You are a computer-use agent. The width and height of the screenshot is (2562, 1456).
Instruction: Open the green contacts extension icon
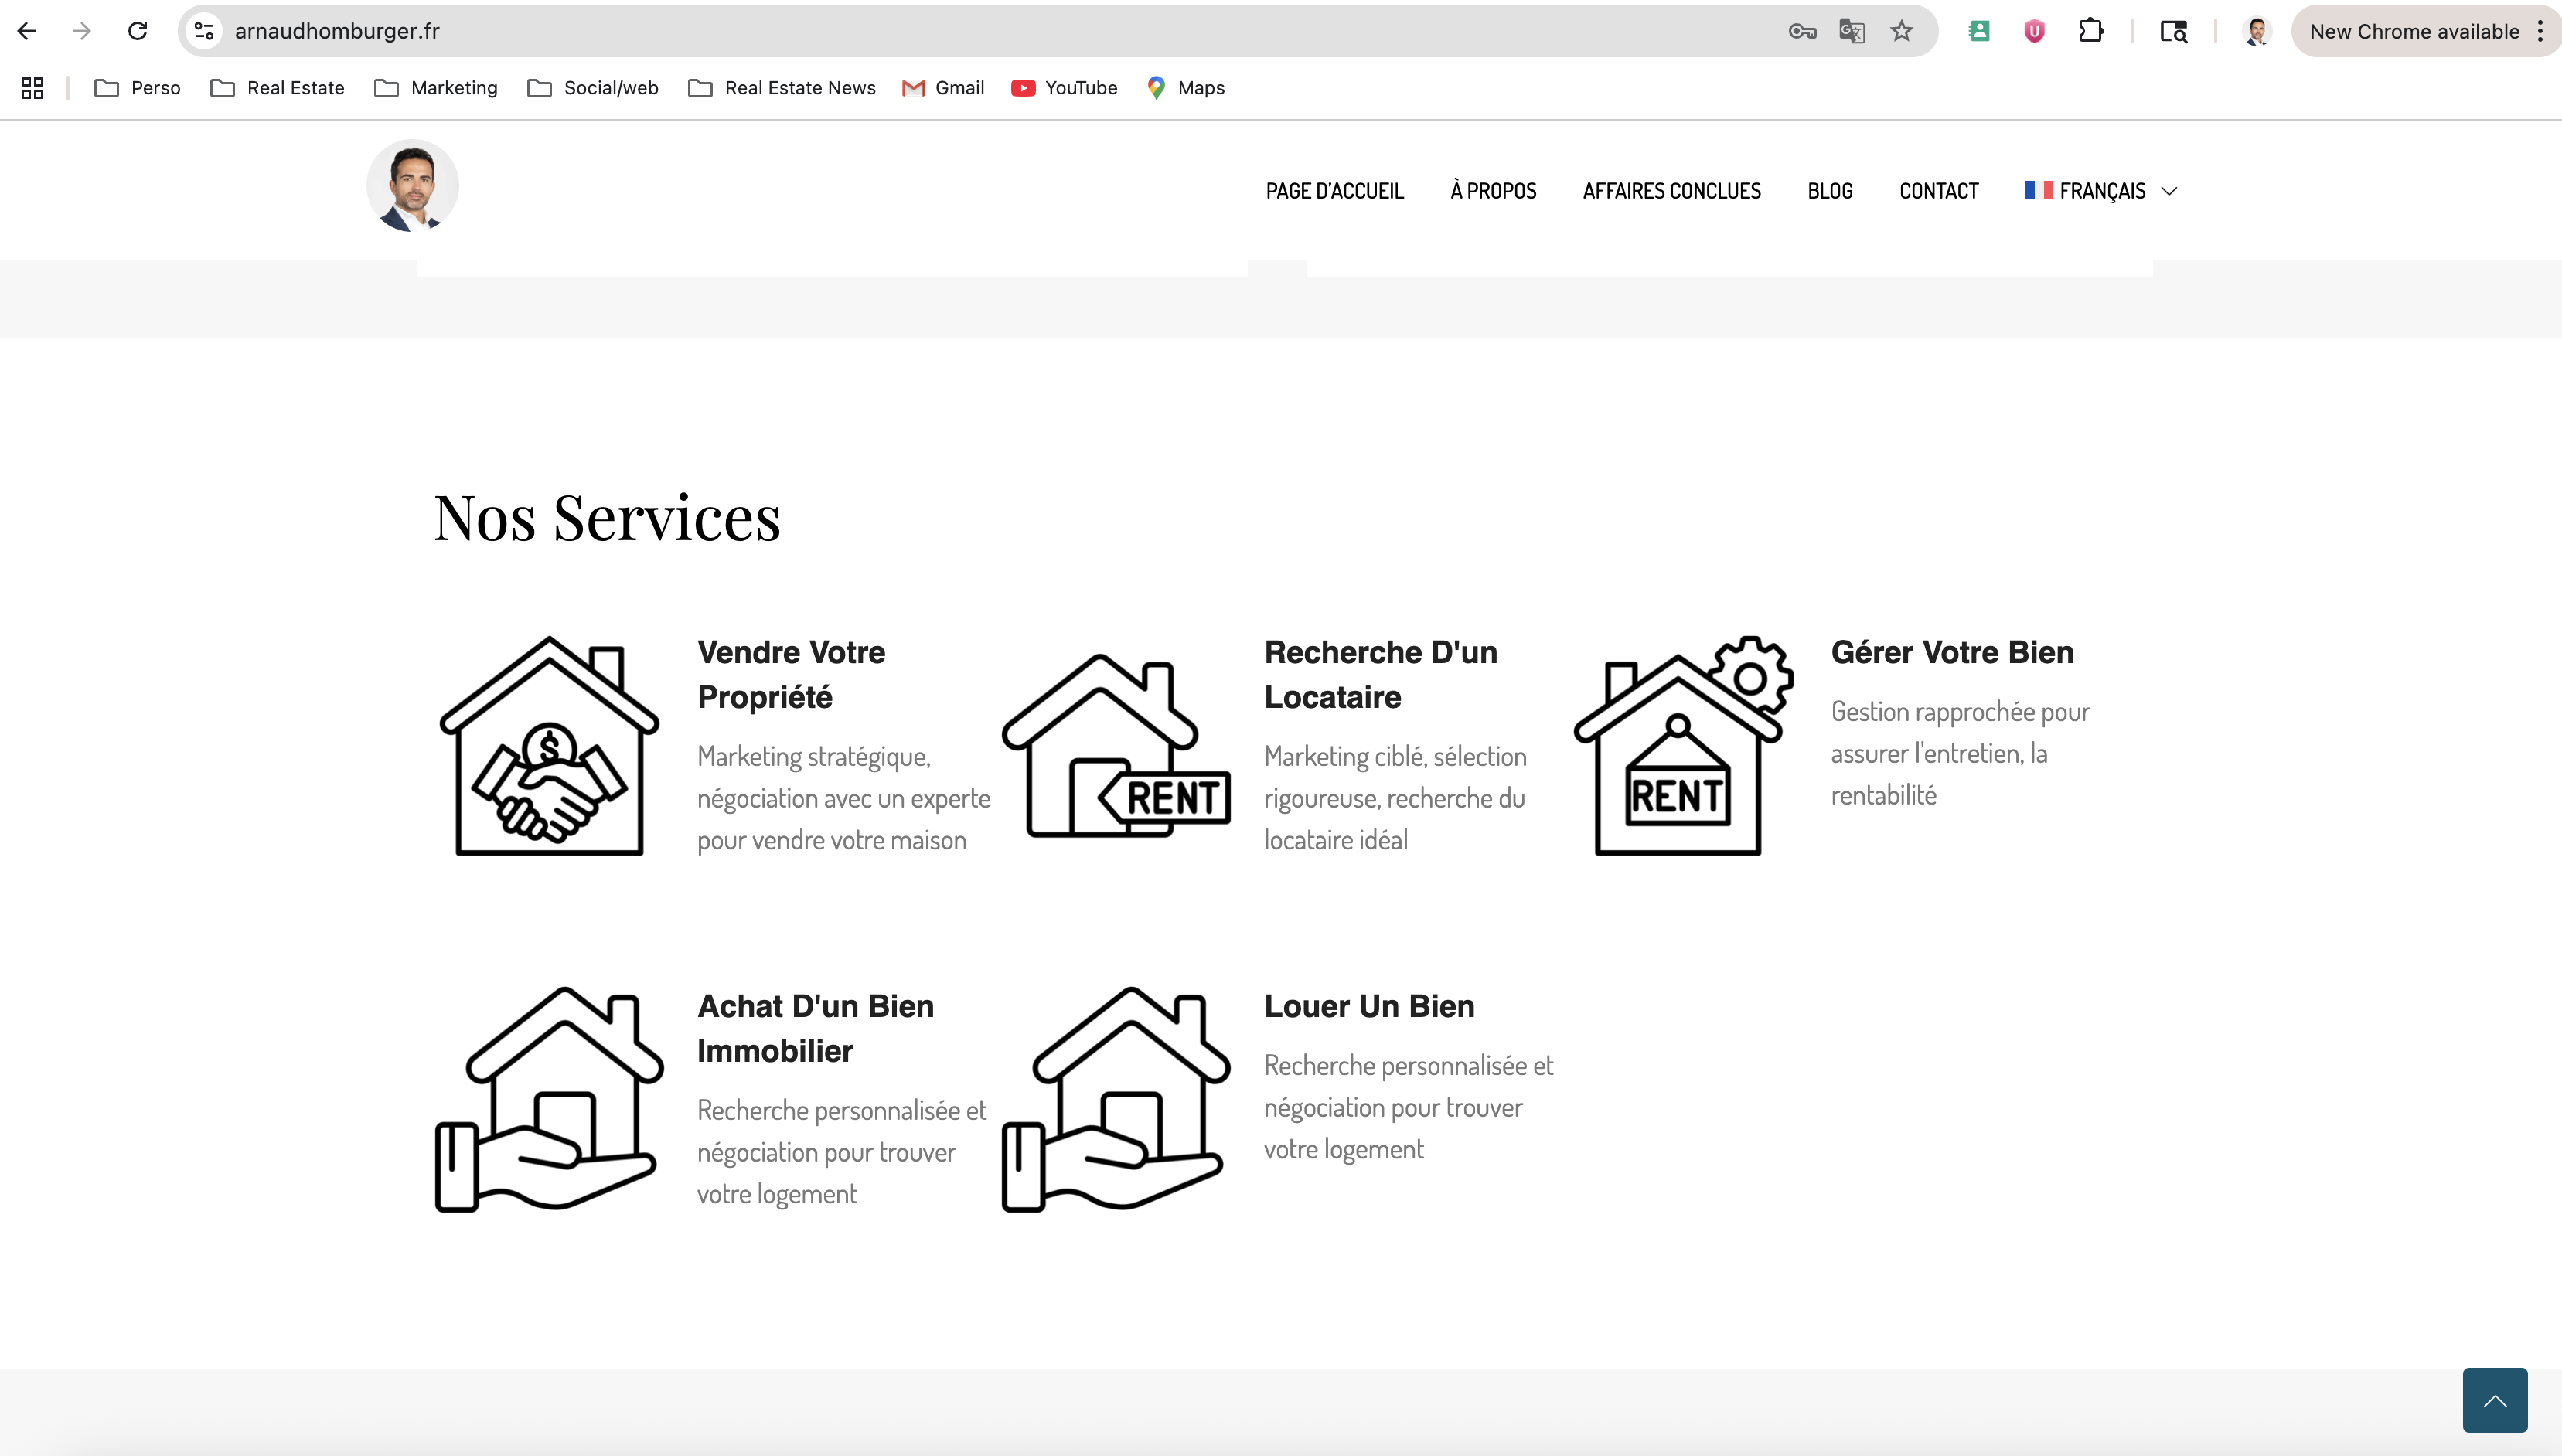pos(1979,31)
